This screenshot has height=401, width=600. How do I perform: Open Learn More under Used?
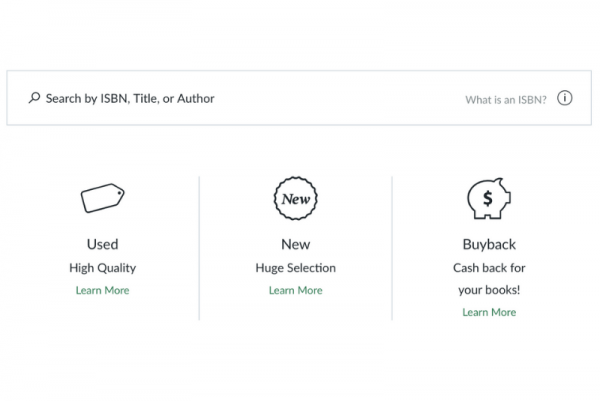(102, 290)
